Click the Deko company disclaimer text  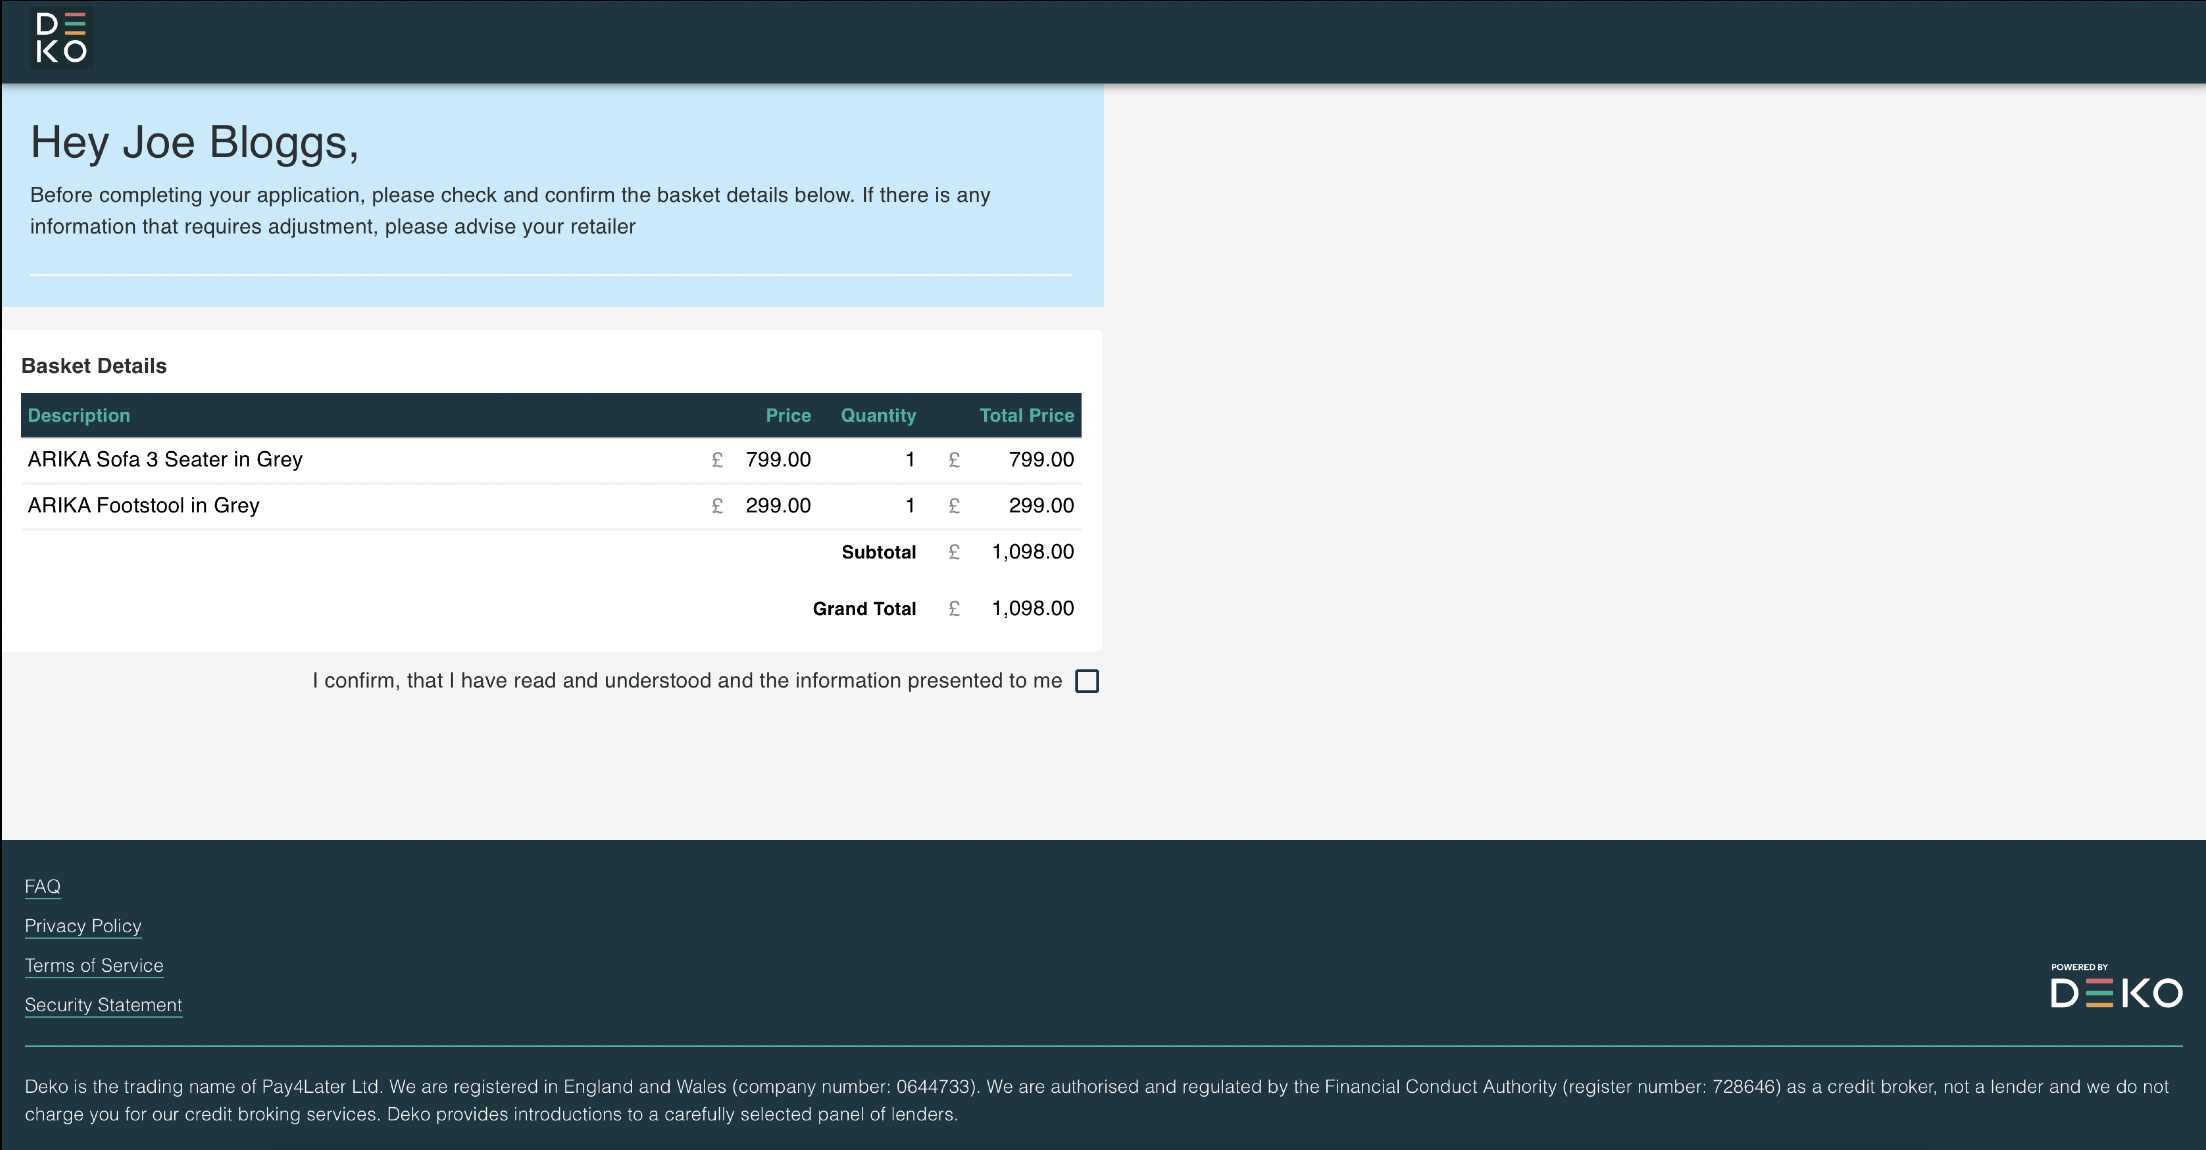(x=1095, y=1100)
